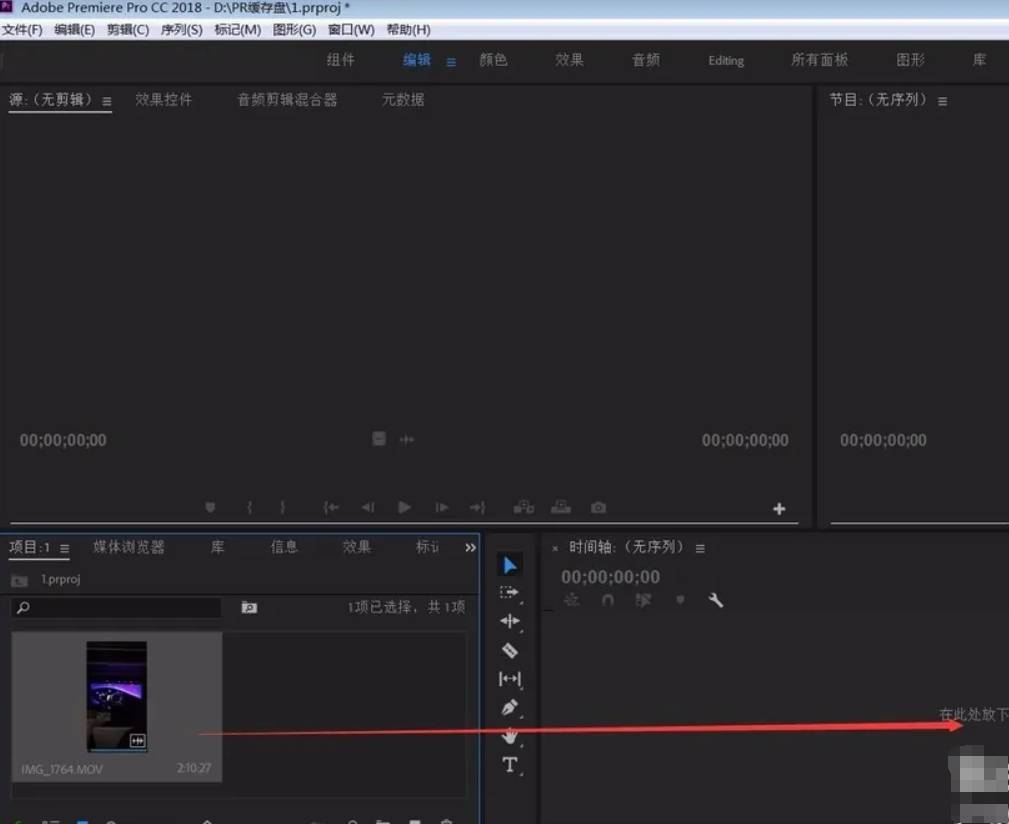Open the 效果控件 tab
The image size is (1009, 824).
coord(163,100)
